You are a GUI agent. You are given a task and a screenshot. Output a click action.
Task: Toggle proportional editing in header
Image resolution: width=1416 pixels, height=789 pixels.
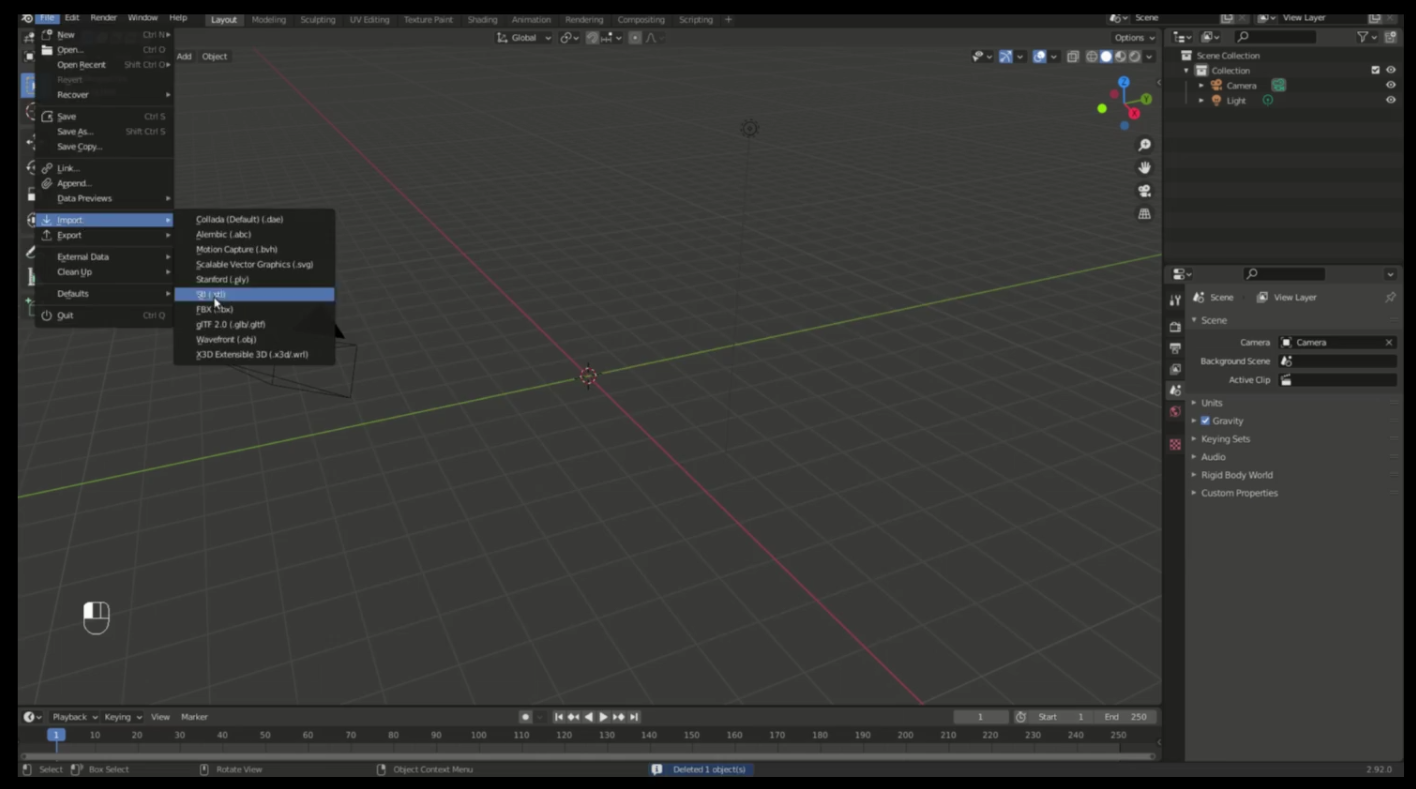(x=635, y=38)
